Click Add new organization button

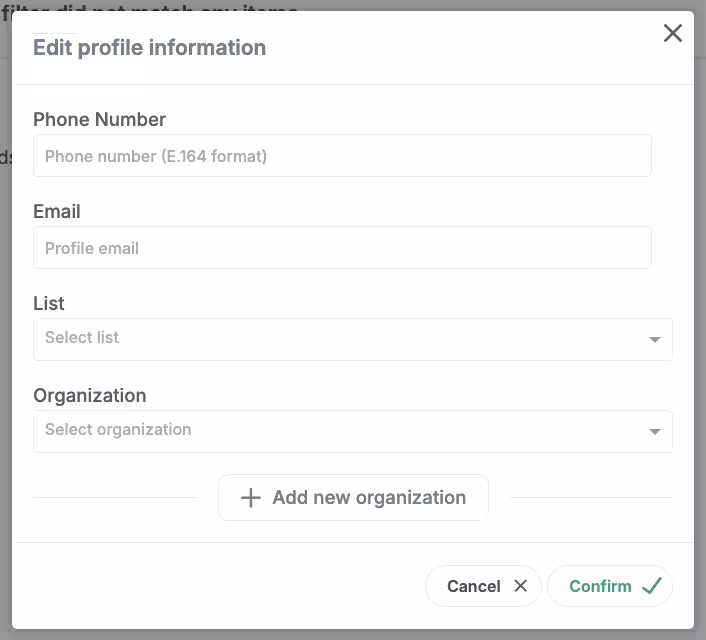point(353,497)
